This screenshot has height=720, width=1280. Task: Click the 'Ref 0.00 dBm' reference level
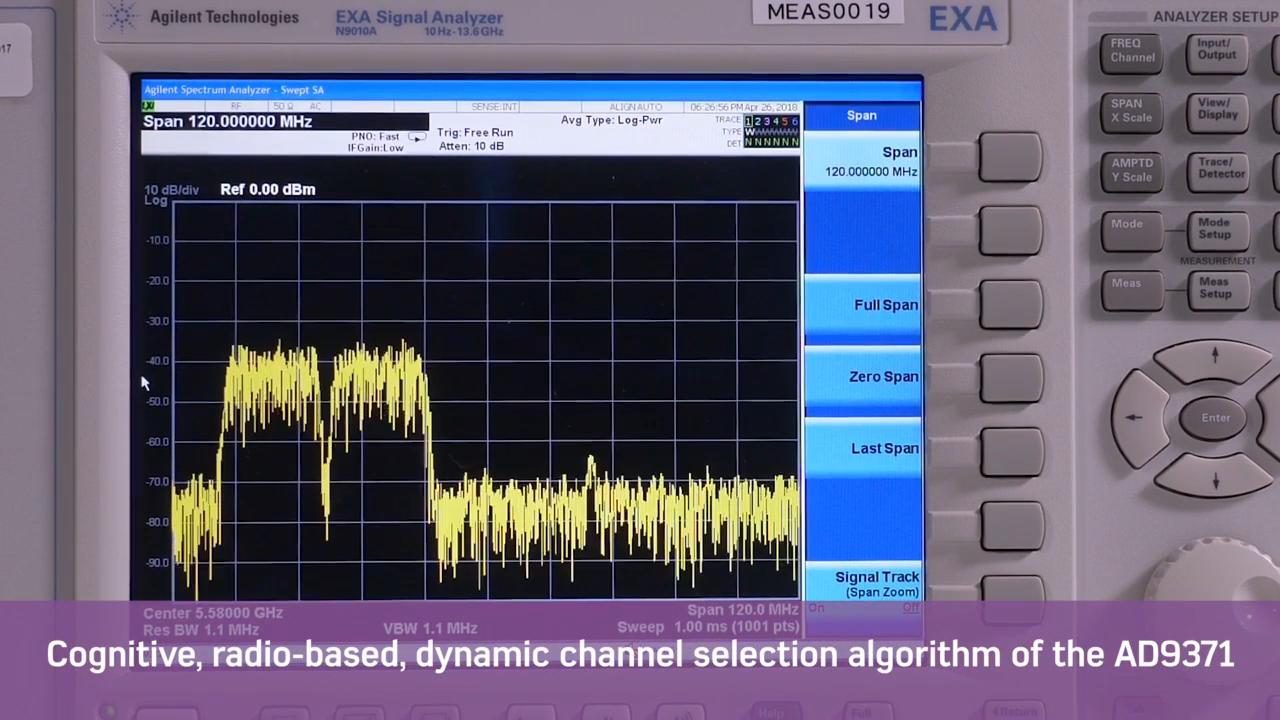coord(267,189)
